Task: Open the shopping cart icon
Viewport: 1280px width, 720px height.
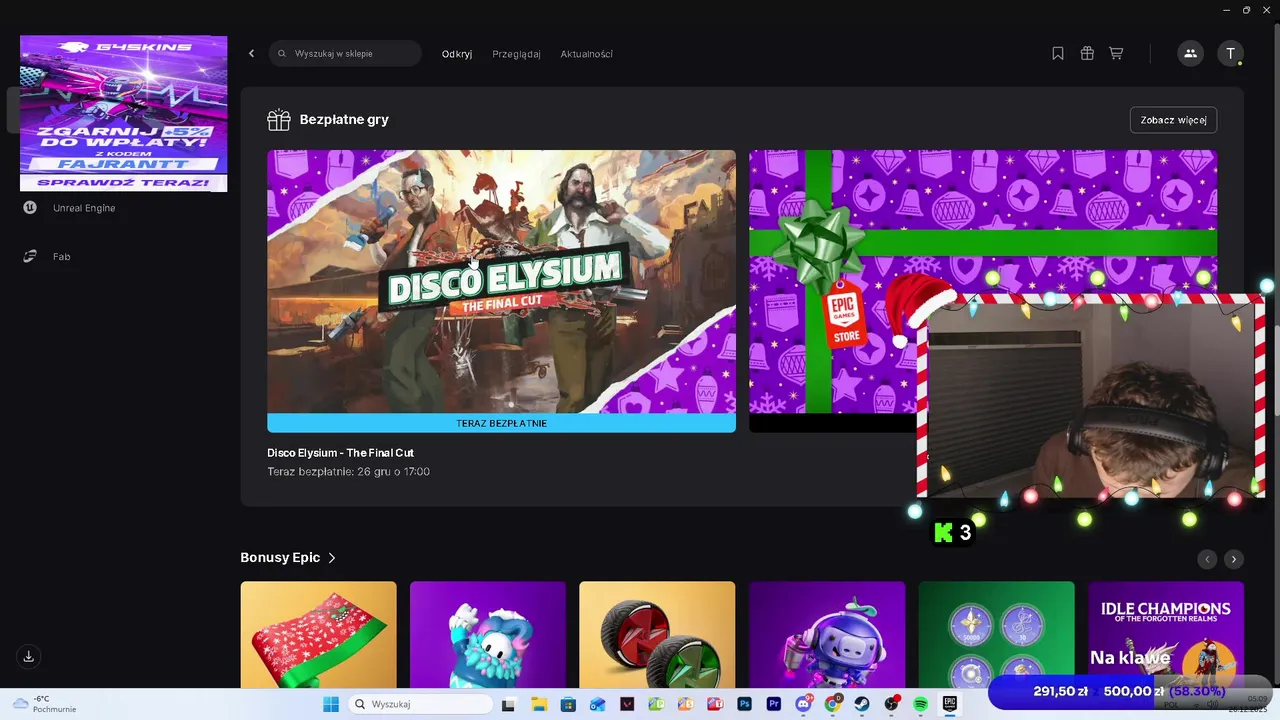Action: (1116, 54)
